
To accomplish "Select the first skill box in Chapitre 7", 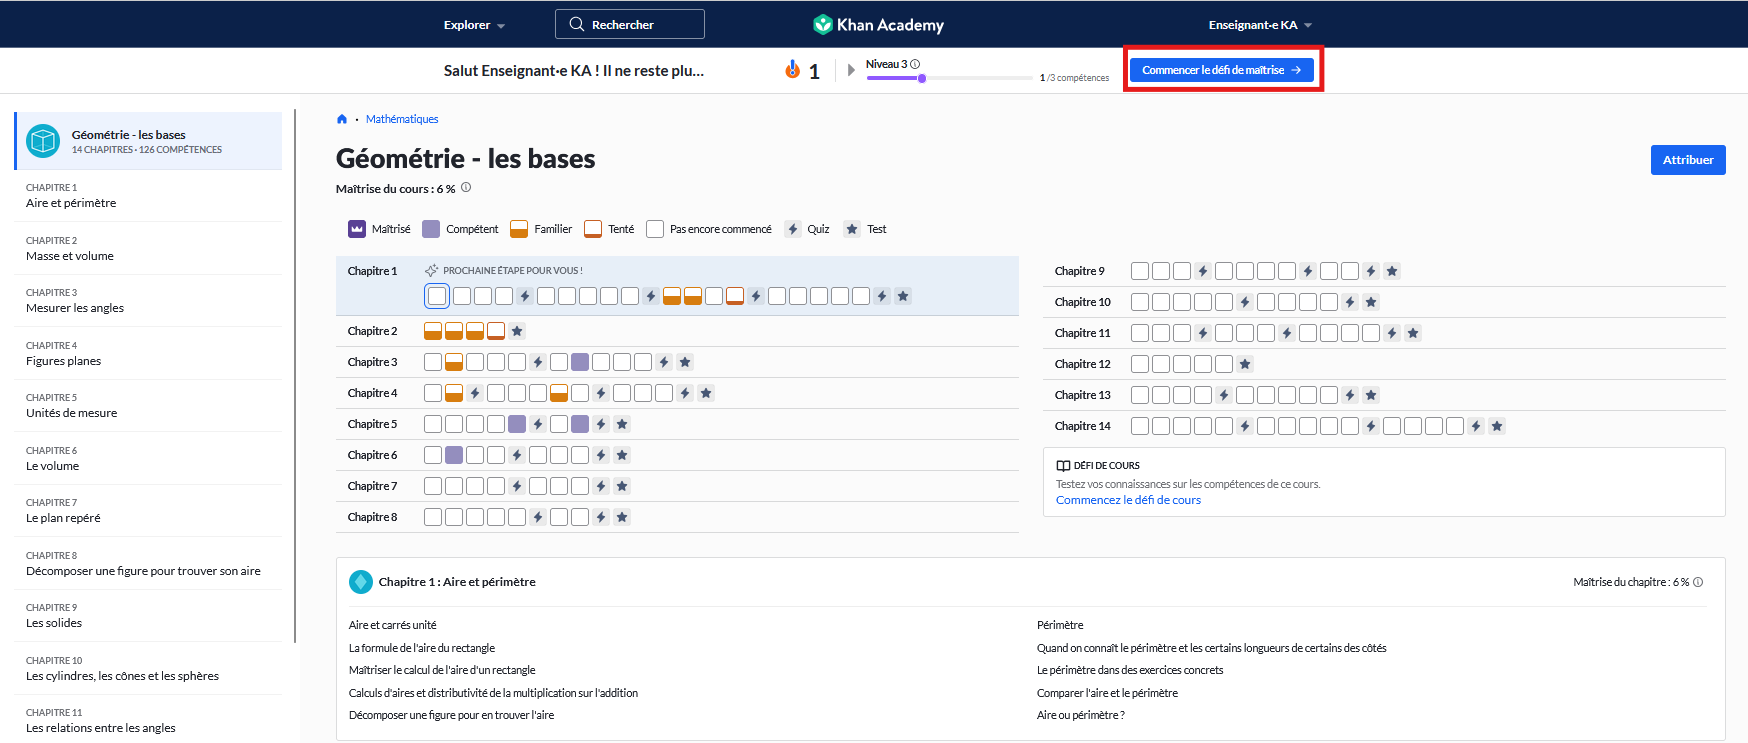I will coord(433,486).
